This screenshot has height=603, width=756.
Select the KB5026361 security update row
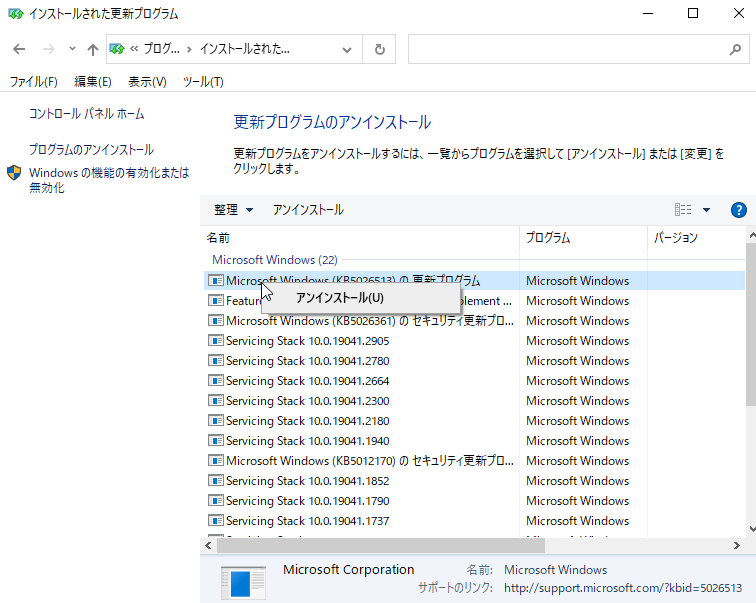474,321
